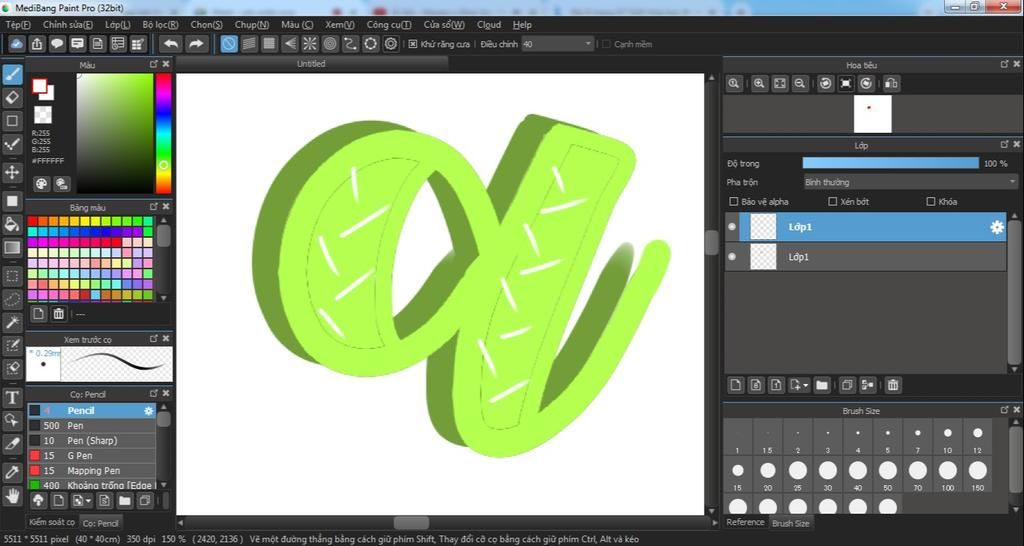Turn snap off with the crossed-circle icon
The image size is (1024, 546).
click(229, 44)
